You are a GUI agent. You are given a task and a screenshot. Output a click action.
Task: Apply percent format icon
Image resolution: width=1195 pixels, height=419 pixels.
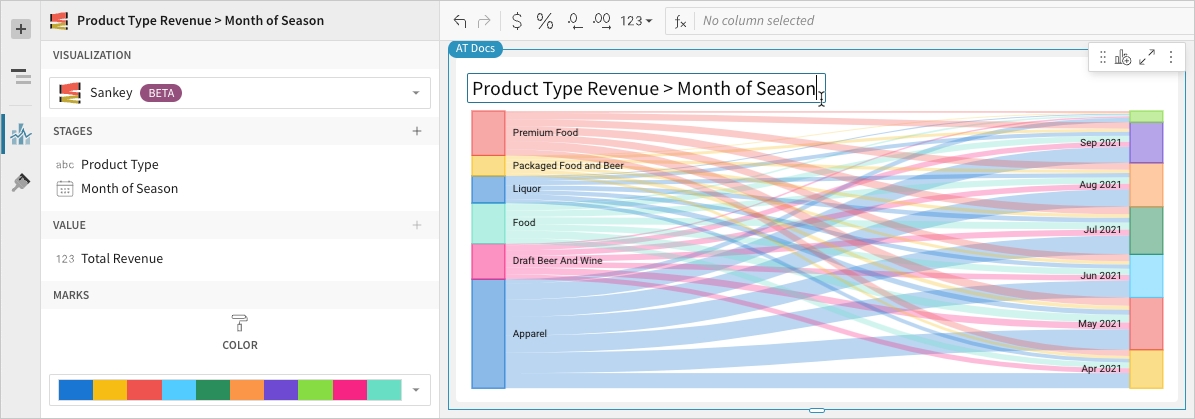[x=545, y=20]
